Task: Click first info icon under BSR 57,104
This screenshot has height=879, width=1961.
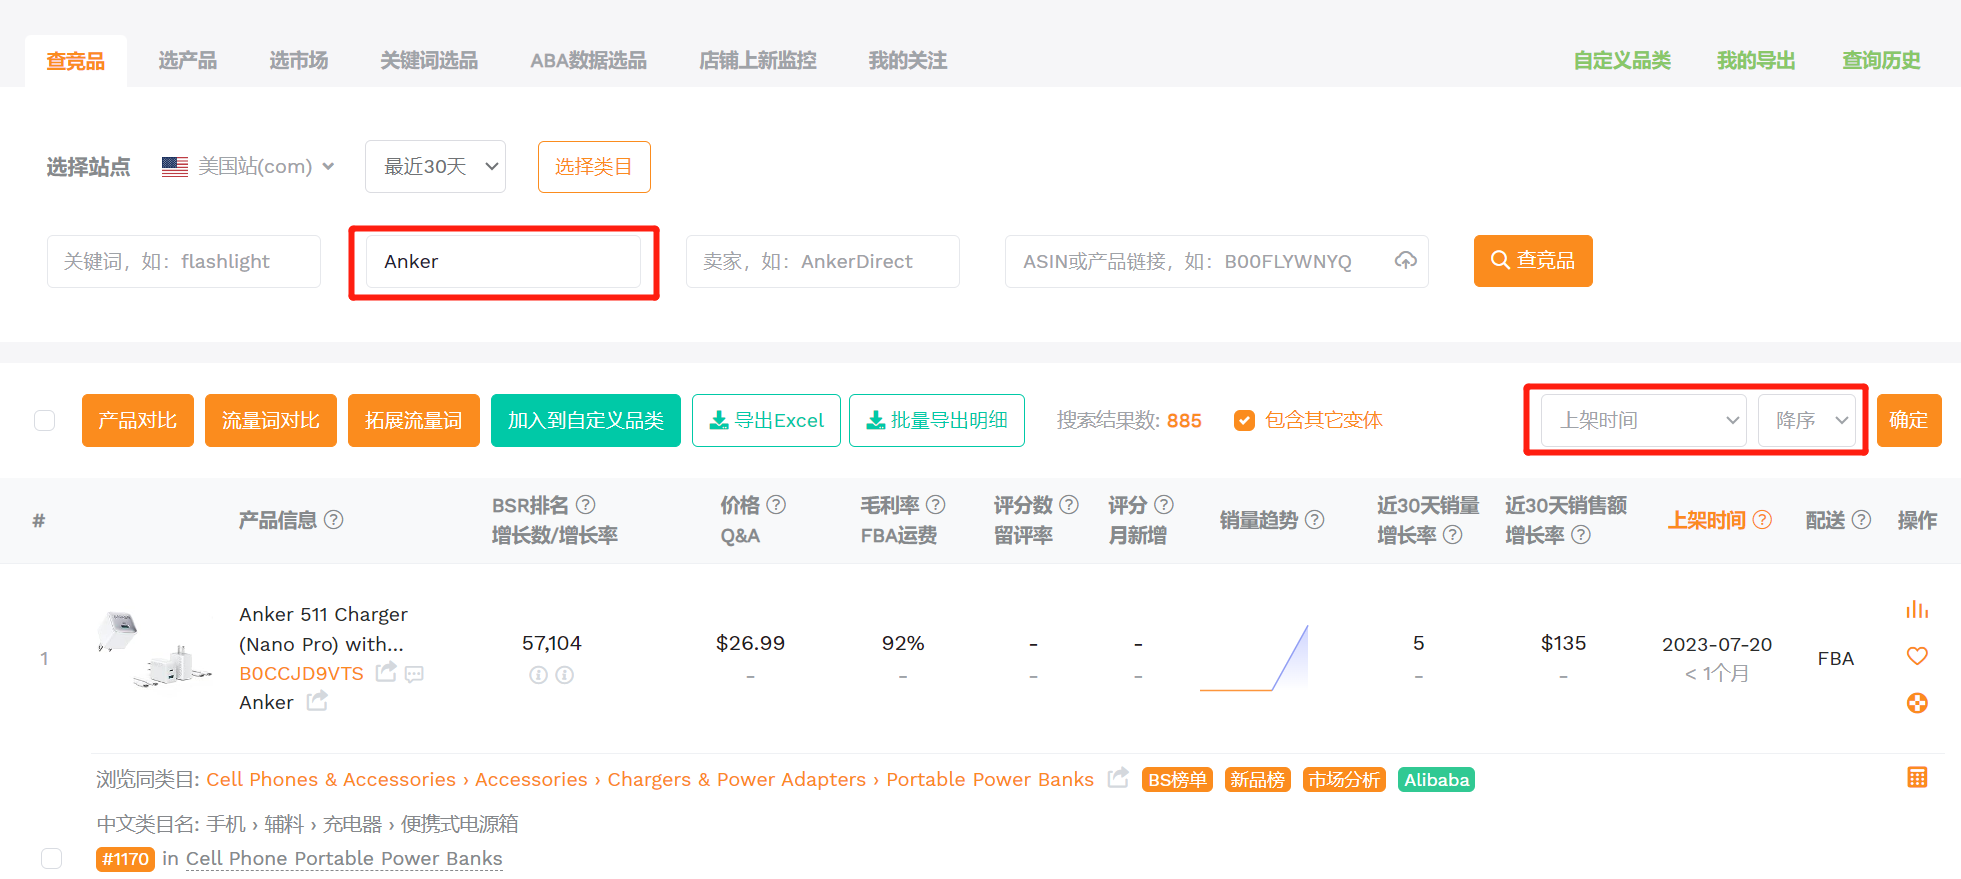Action: click(538, 675)
